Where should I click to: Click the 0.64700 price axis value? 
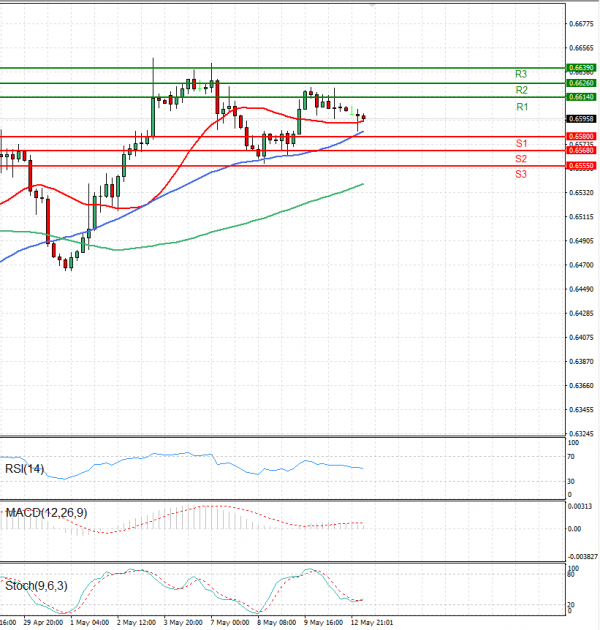pos(581,265)
